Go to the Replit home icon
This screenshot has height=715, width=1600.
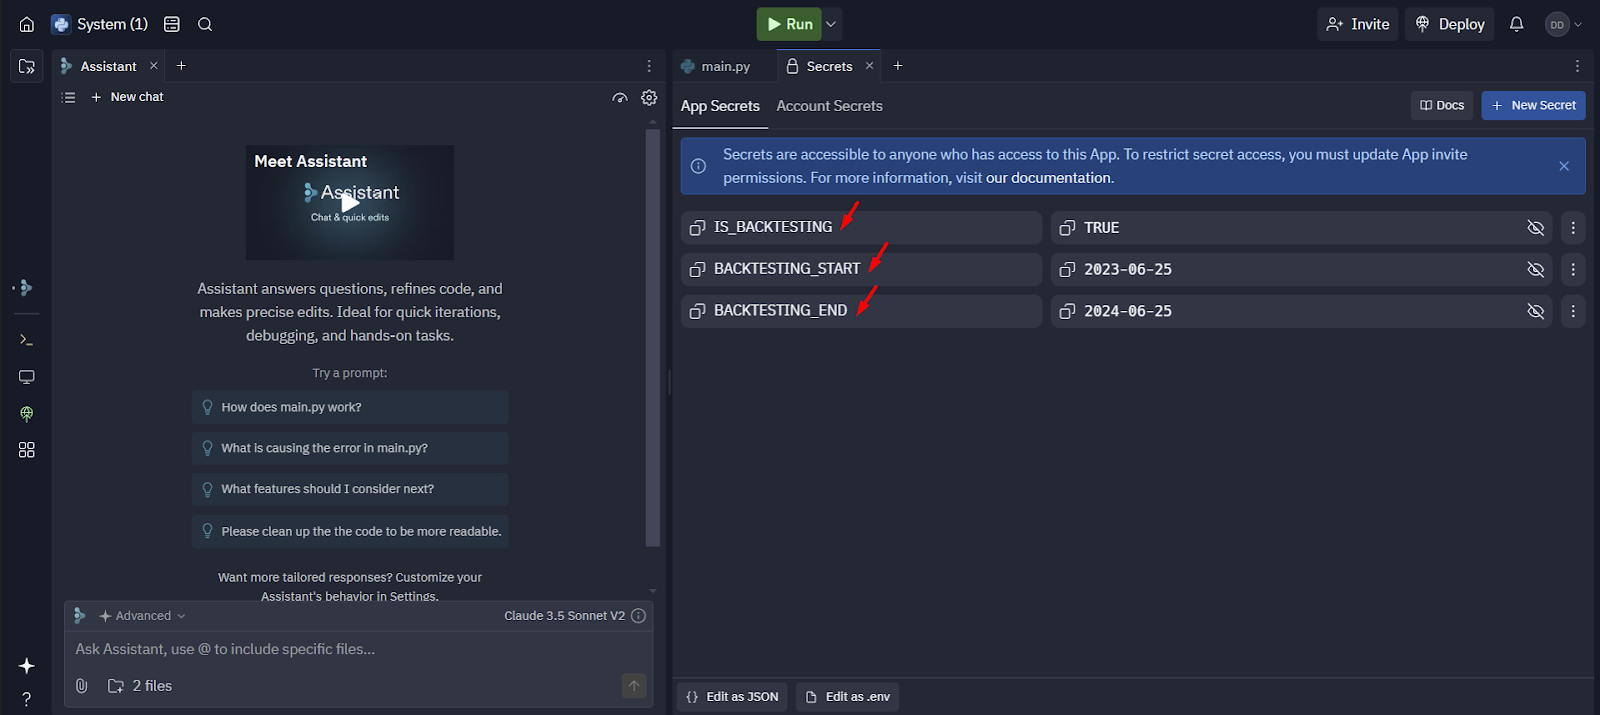27,24
